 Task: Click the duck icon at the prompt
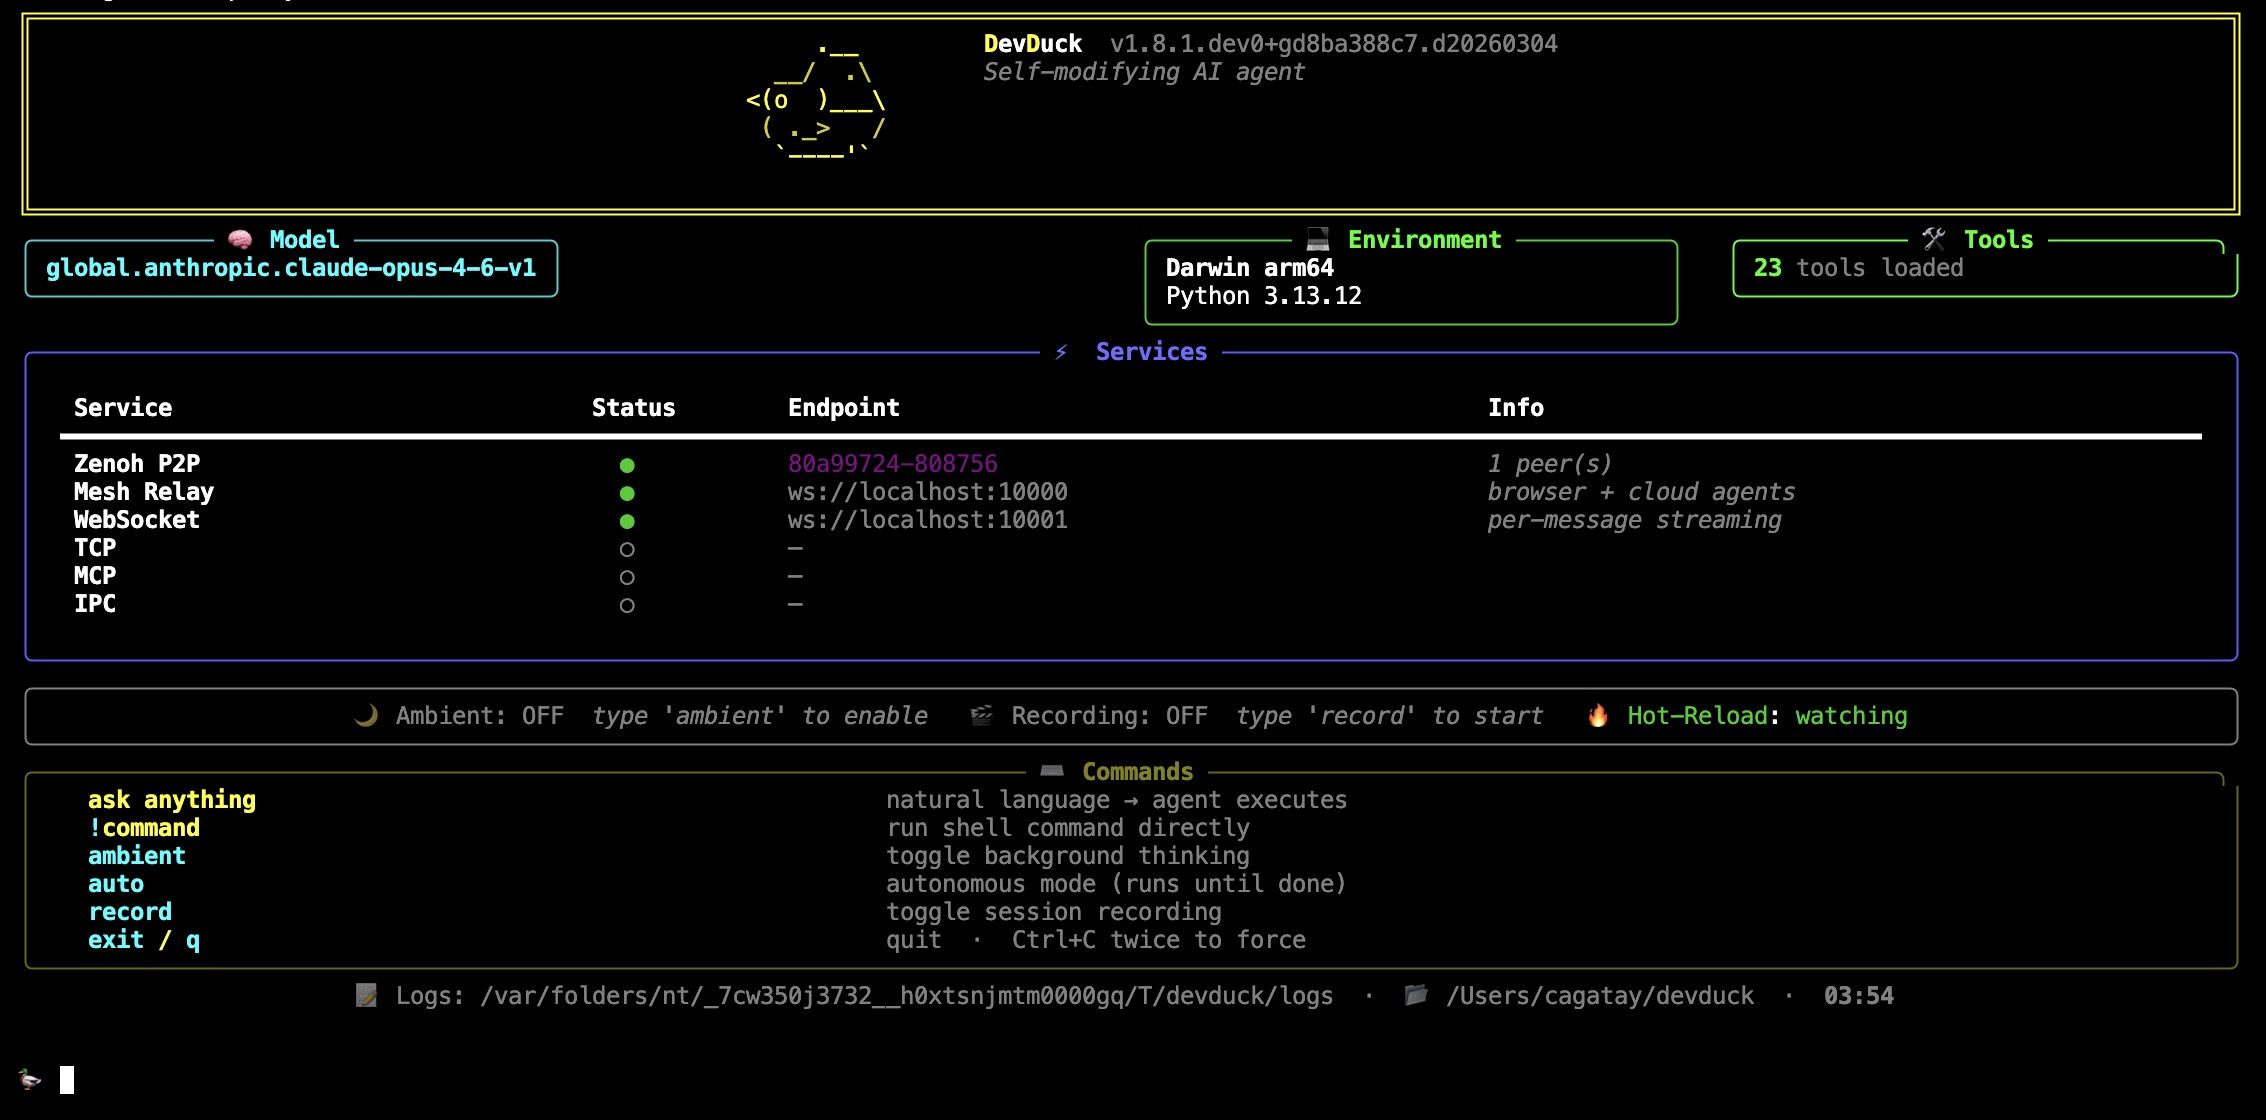tap(31, 1078)
